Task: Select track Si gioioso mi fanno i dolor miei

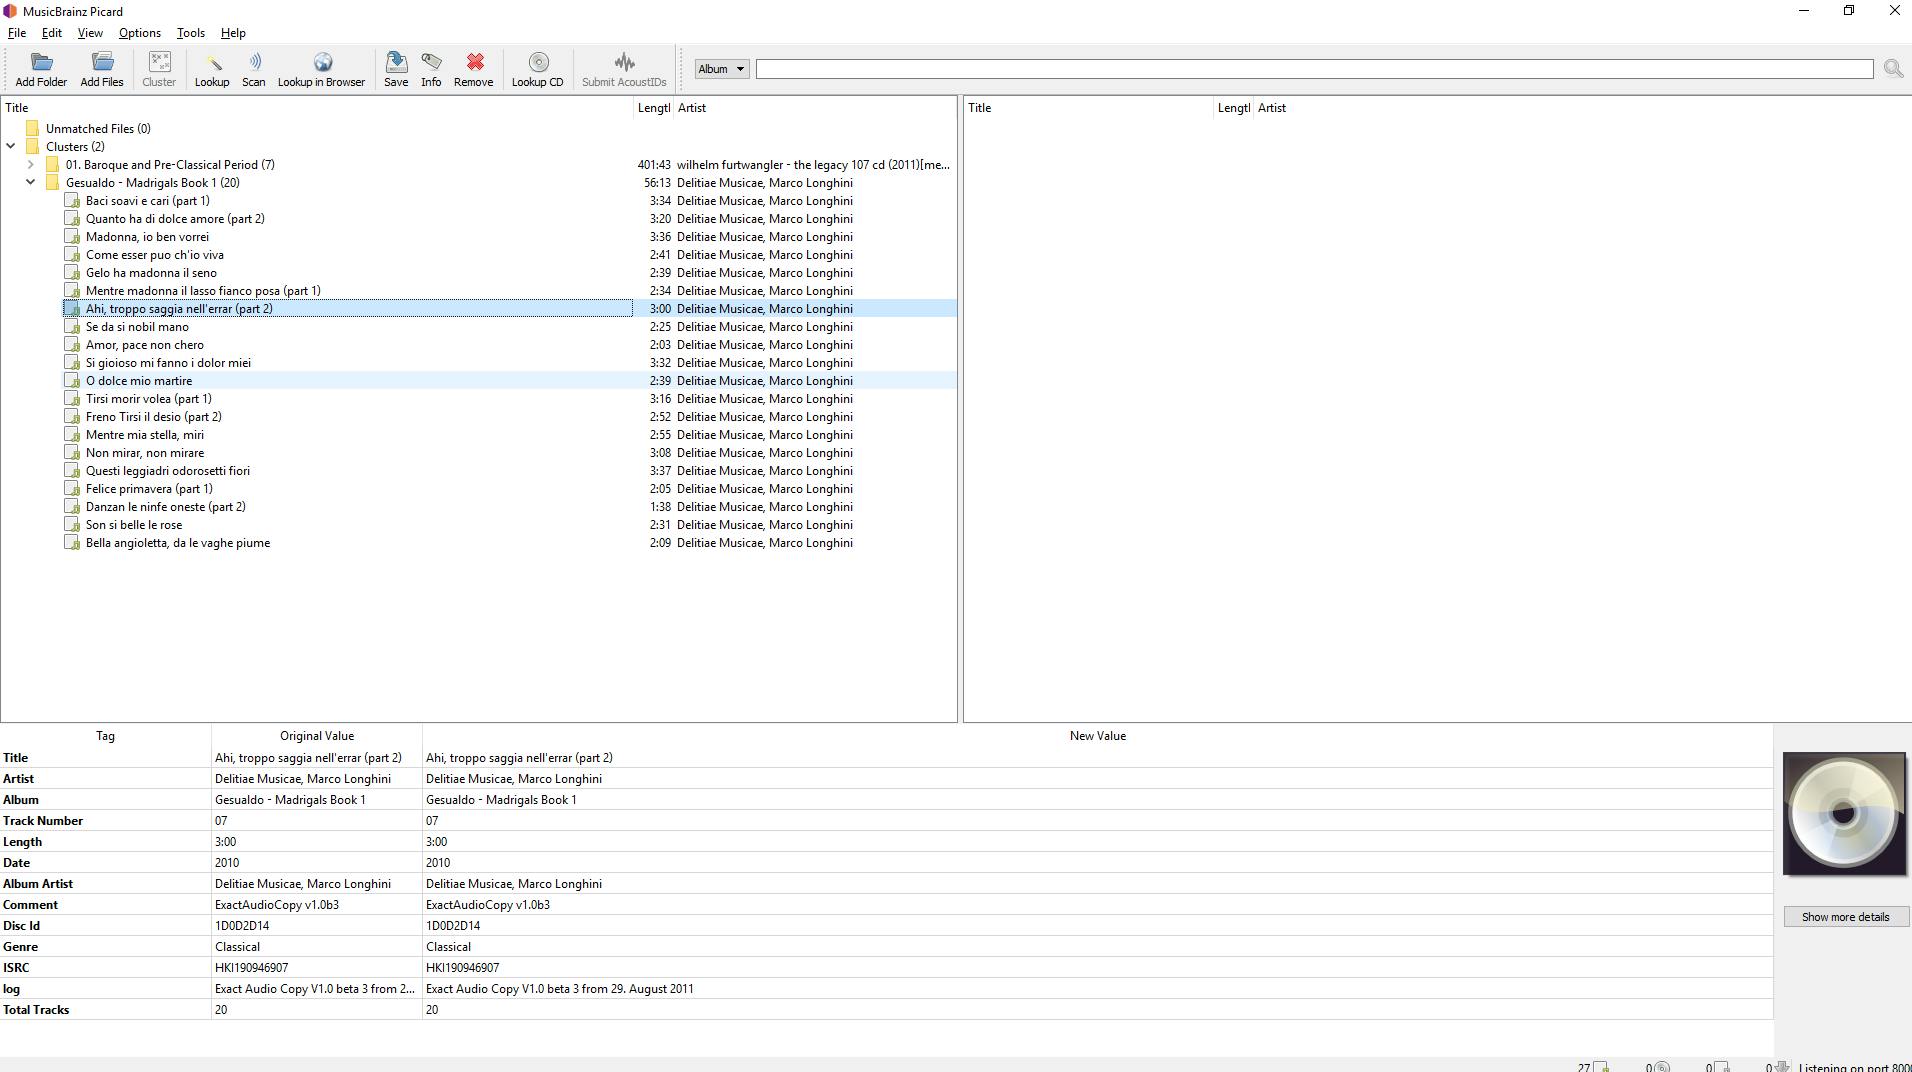Action: point(168,362)
